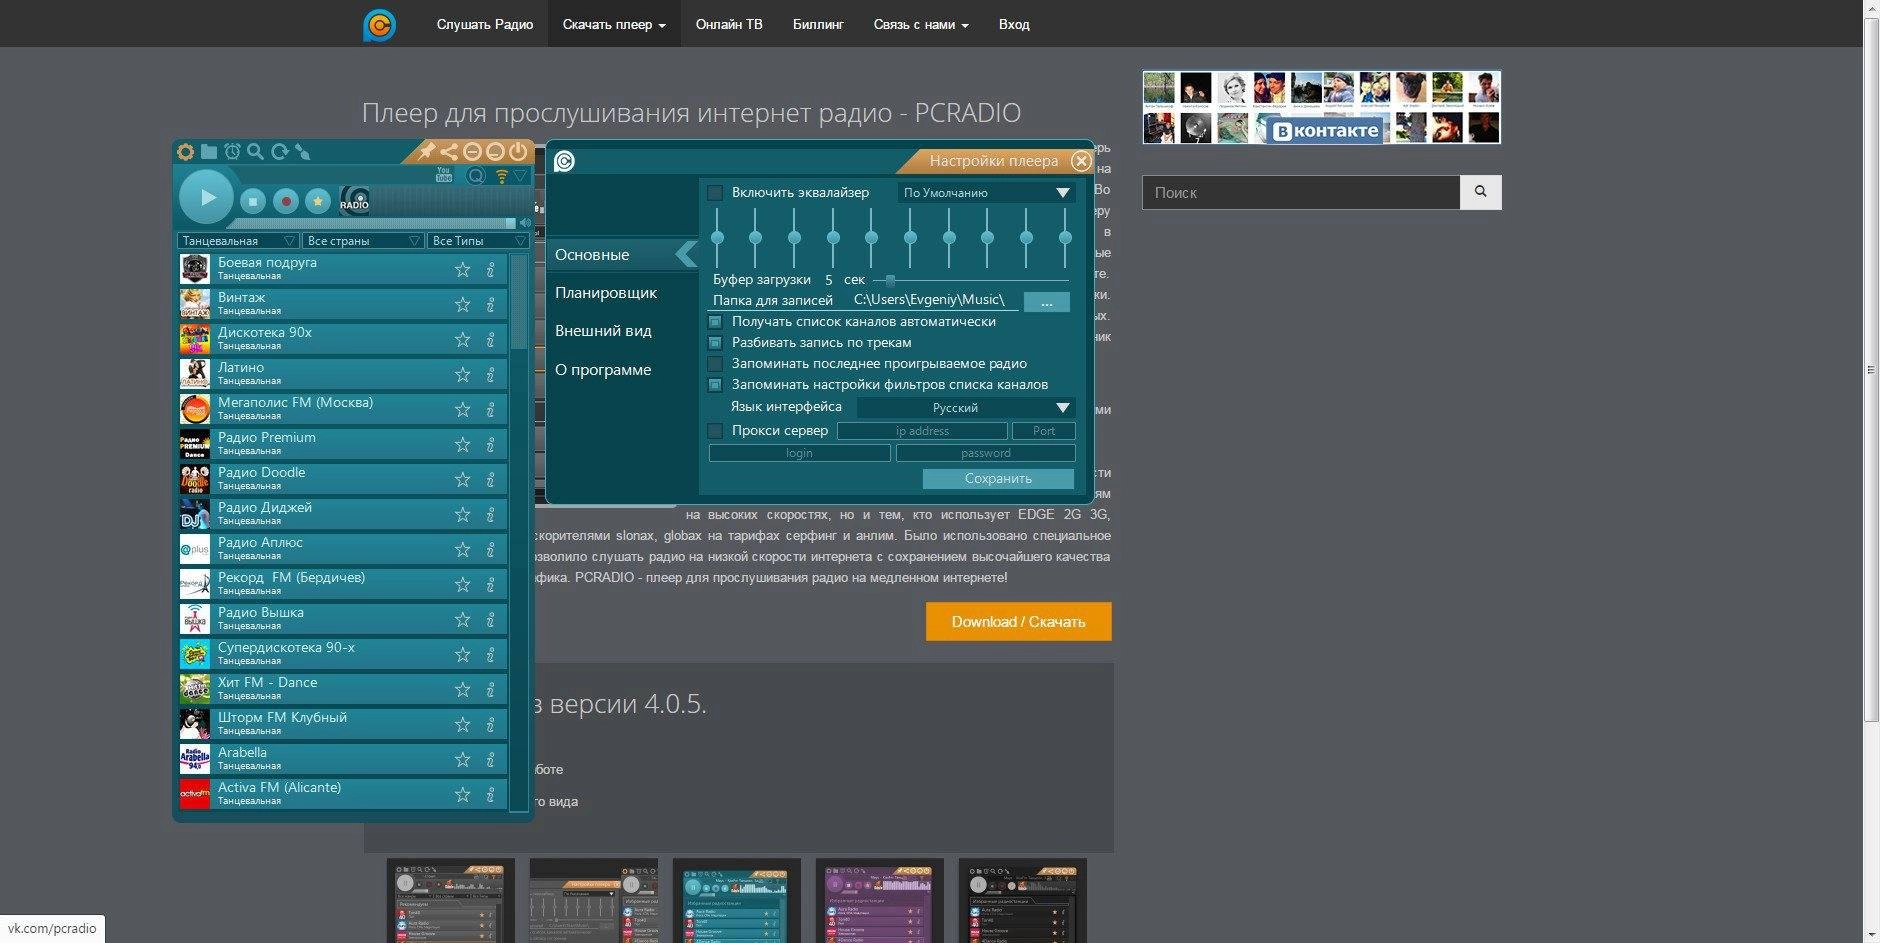Click the Download / Скачать button
Screen dimensions: 1880x943
tap(1018, 622)
